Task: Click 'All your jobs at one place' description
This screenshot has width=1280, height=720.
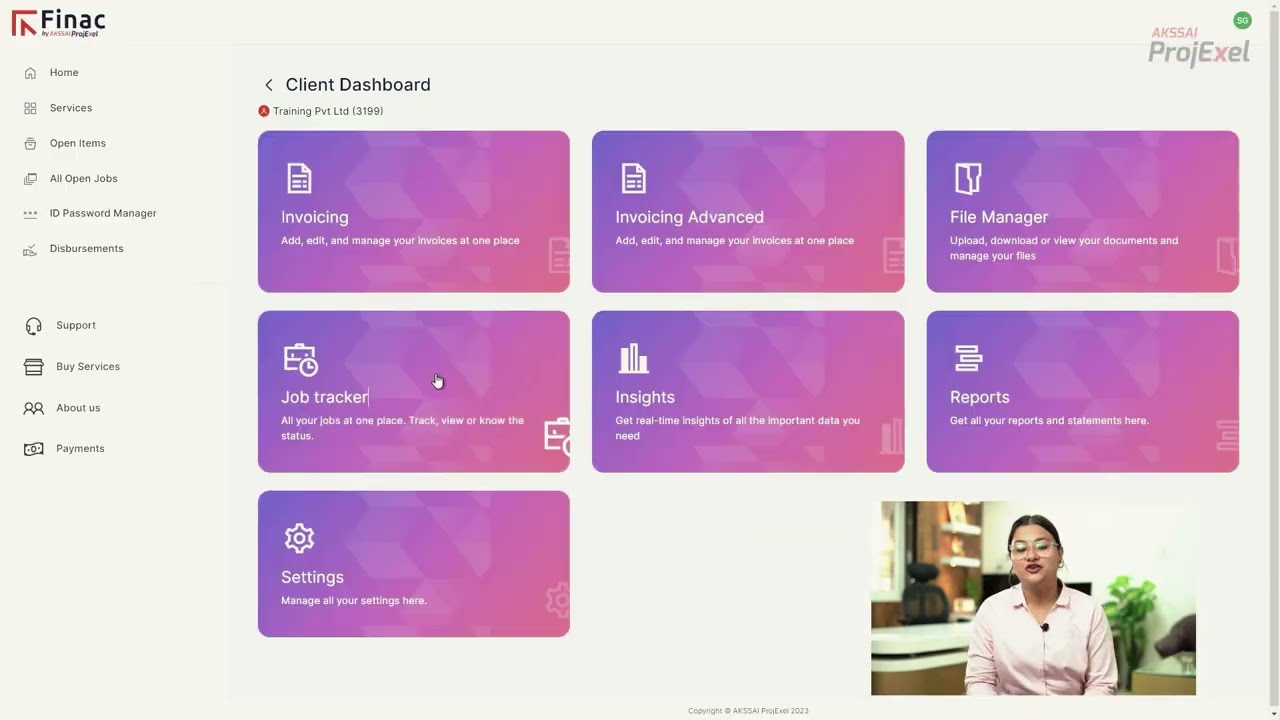Action: click(x=402, y=428)
